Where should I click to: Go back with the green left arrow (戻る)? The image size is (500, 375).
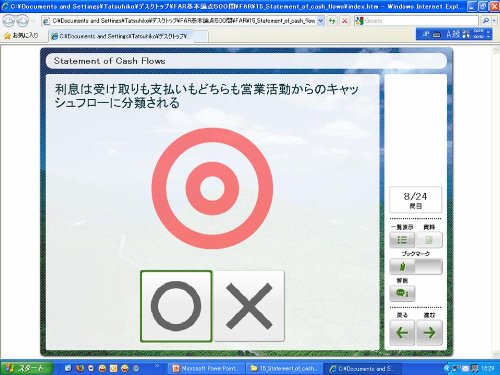402,333
